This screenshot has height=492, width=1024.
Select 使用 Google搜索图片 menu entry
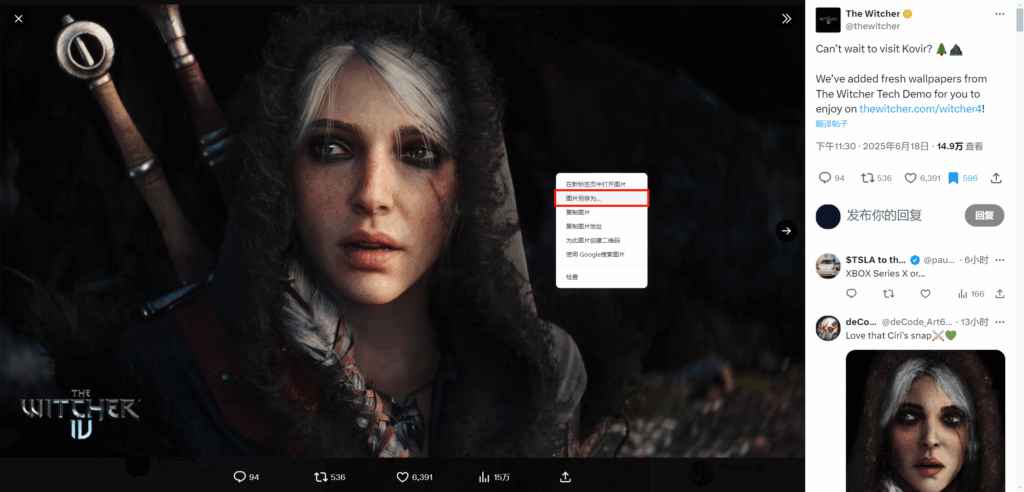pos(601,254)
